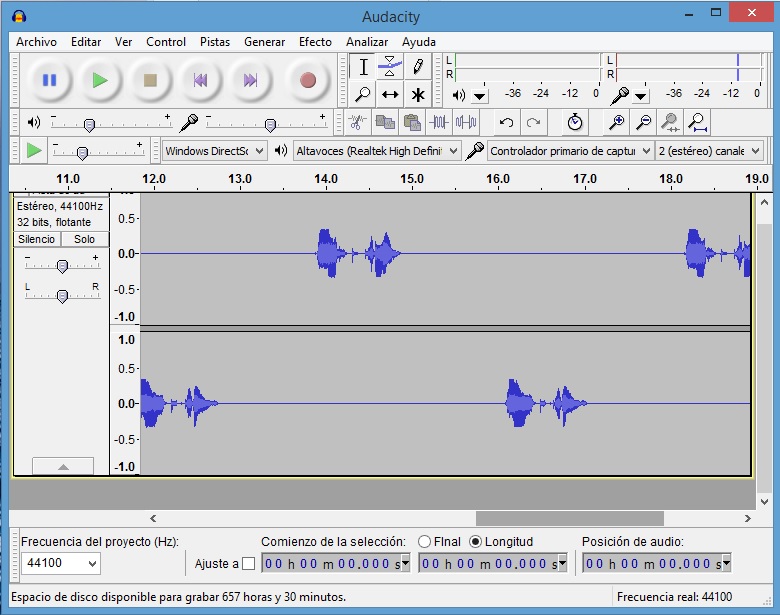Skip to start of project
780x615 pixels.
tap(200, 80)
